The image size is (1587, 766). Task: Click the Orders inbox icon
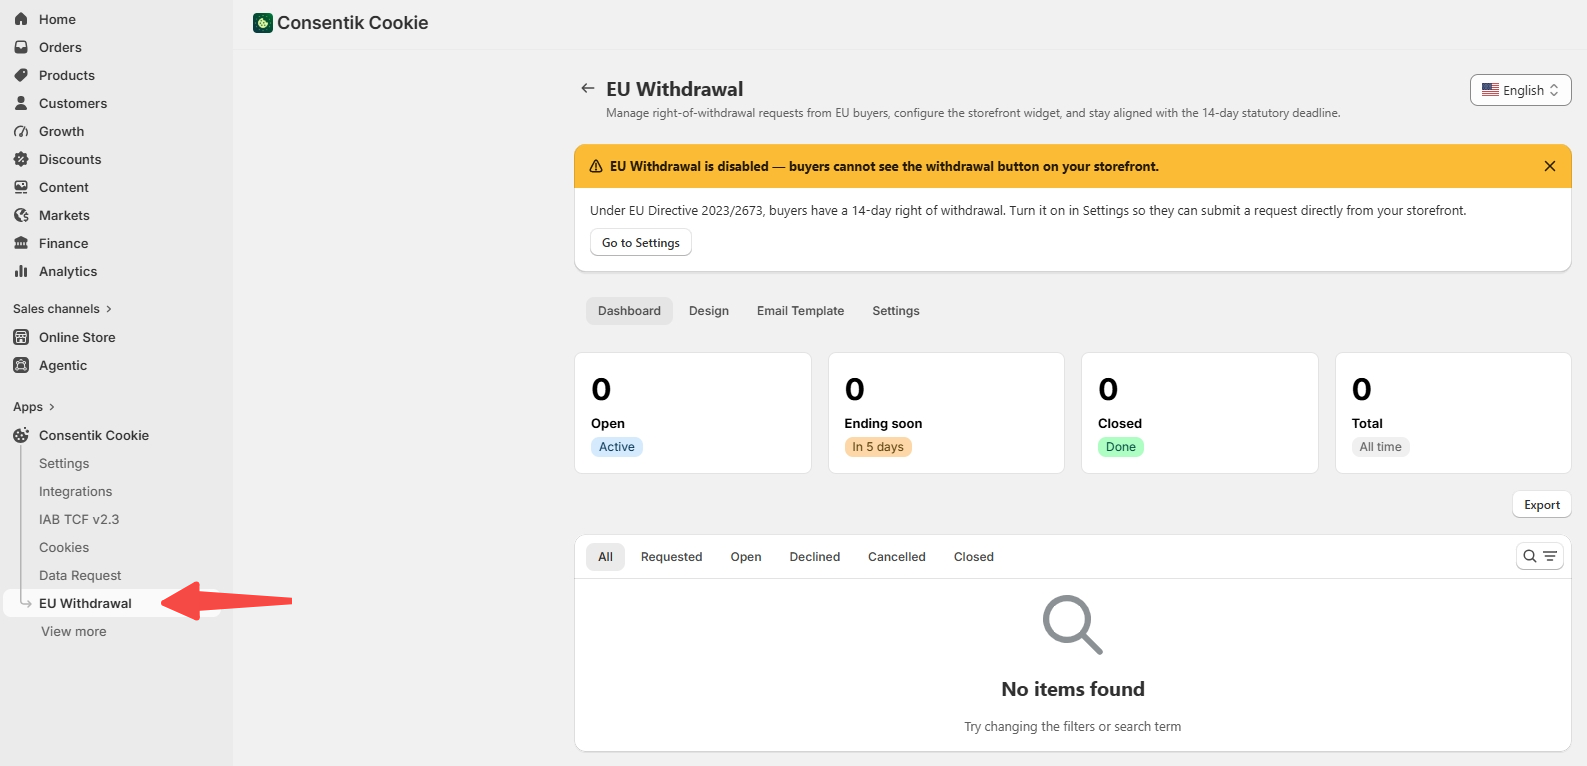(x=21, y=47)
